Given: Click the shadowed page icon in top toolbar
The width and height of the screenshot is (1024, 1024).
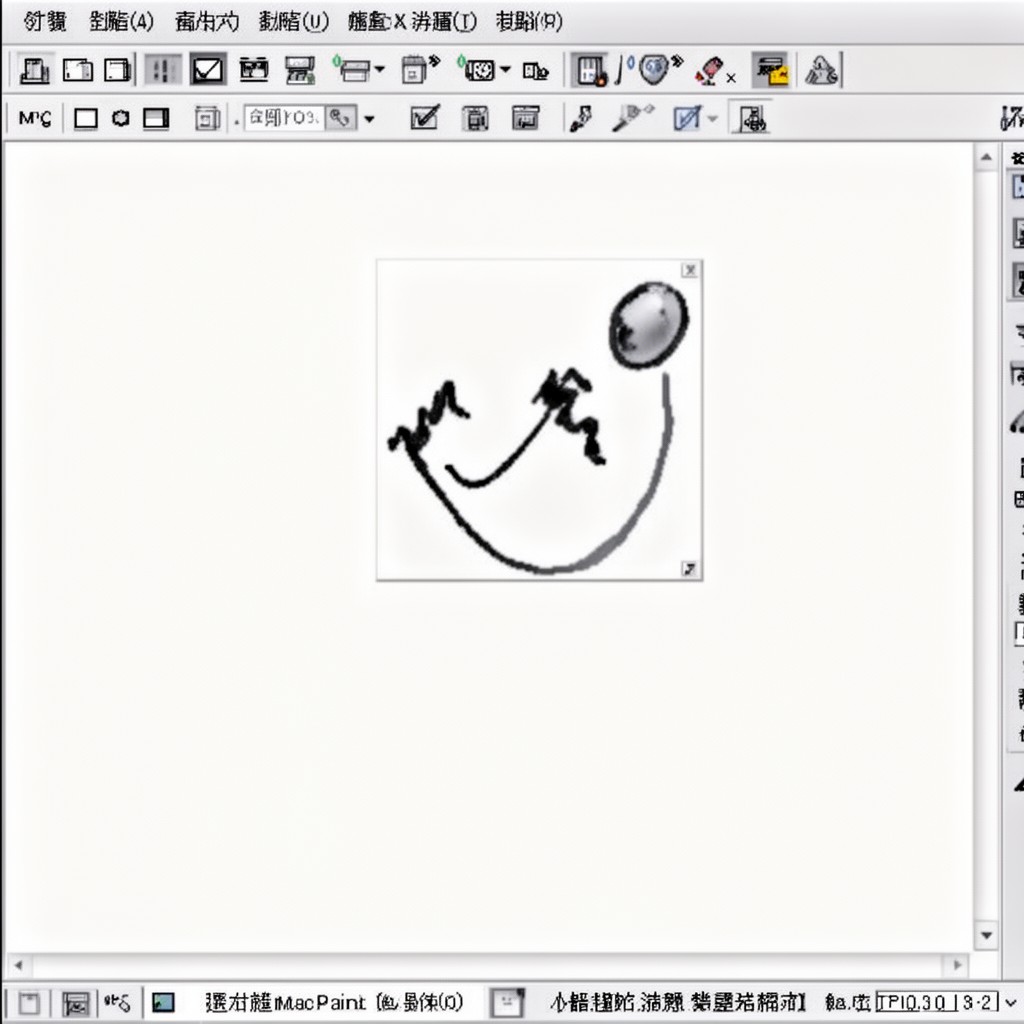Looking at the screenshot, I should 118,70.
